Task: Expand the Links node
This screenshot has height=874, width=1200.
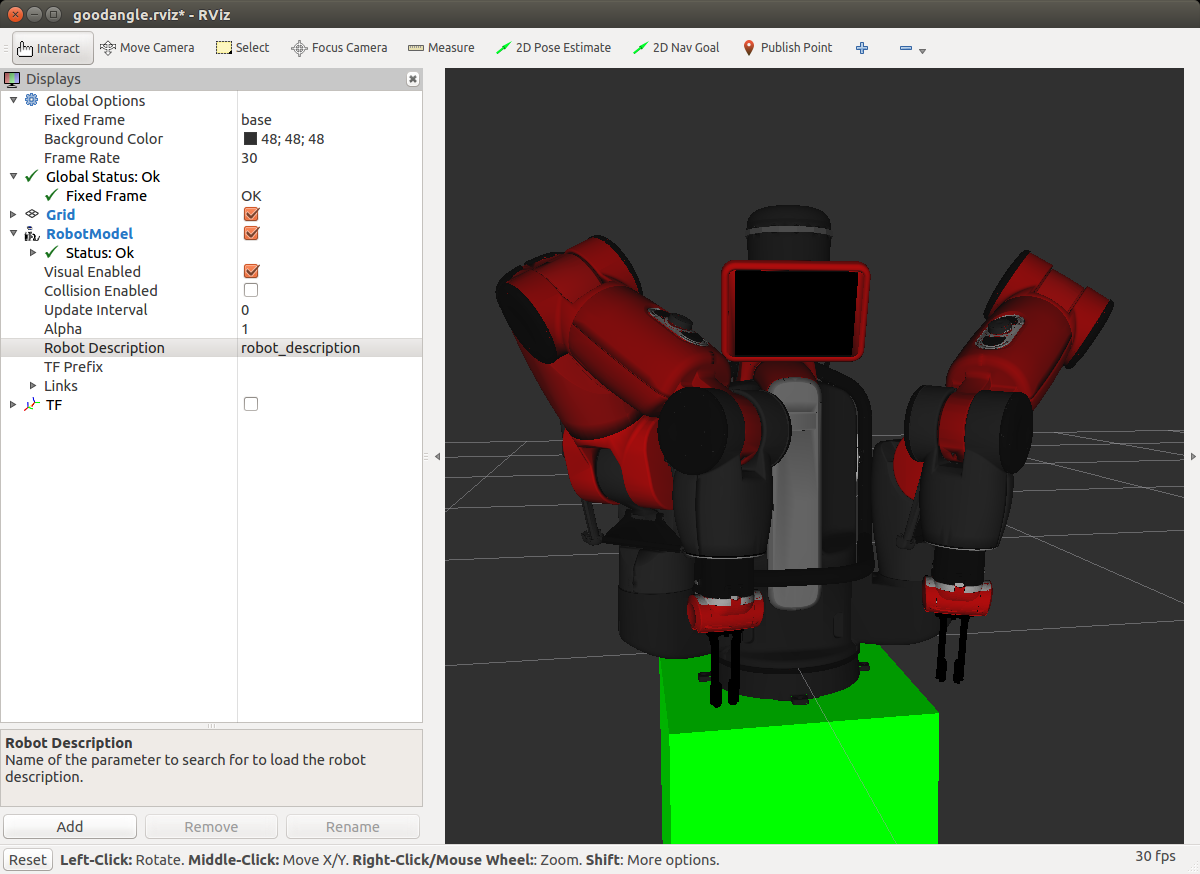Action: point(33,385)
